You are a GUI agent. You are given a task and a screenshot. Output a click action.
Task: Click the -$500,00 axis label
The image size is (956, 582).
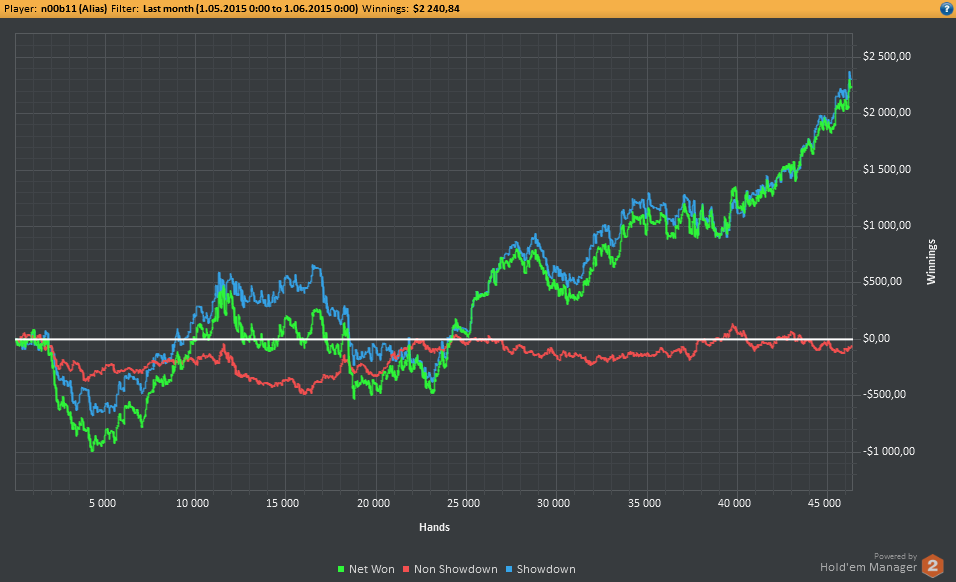click(884, 394)
